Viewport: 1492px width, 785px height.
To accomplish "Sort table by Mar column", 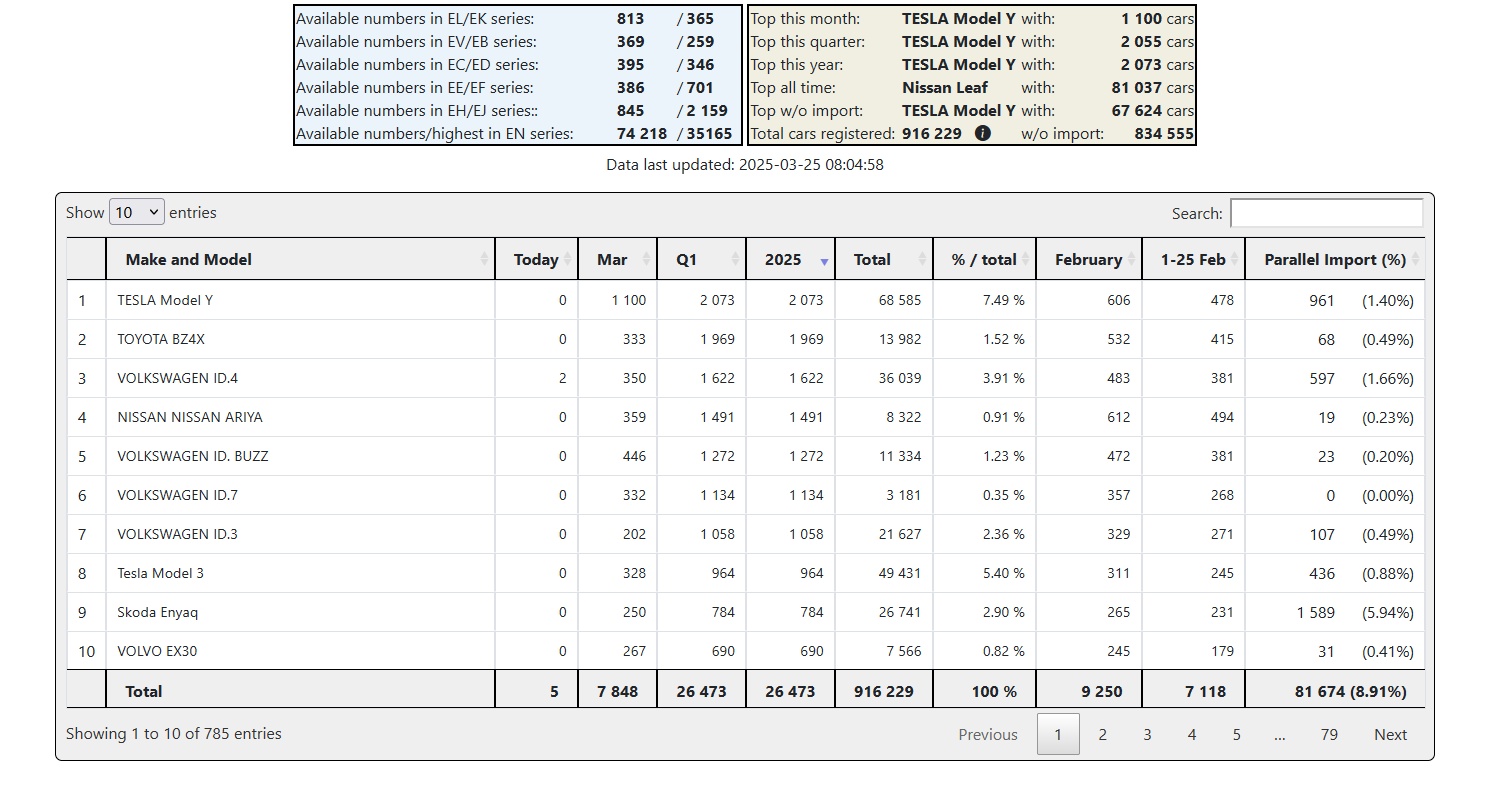I will pyautogui.click(x=617, y=259).
